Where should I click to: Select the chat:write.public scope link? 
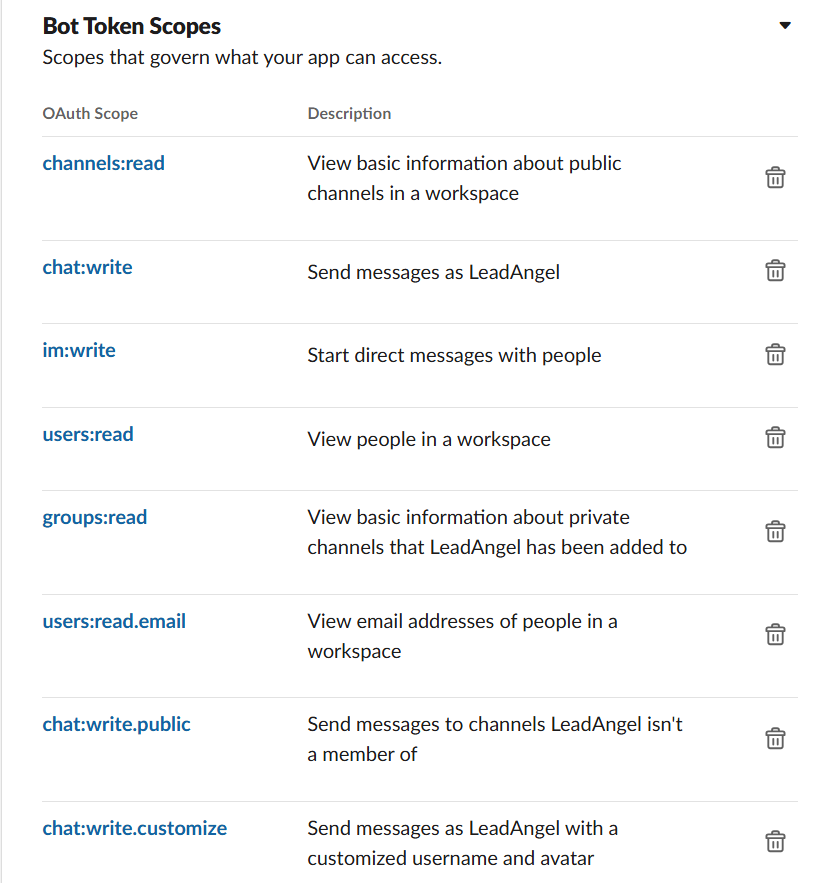pos(116,724)
